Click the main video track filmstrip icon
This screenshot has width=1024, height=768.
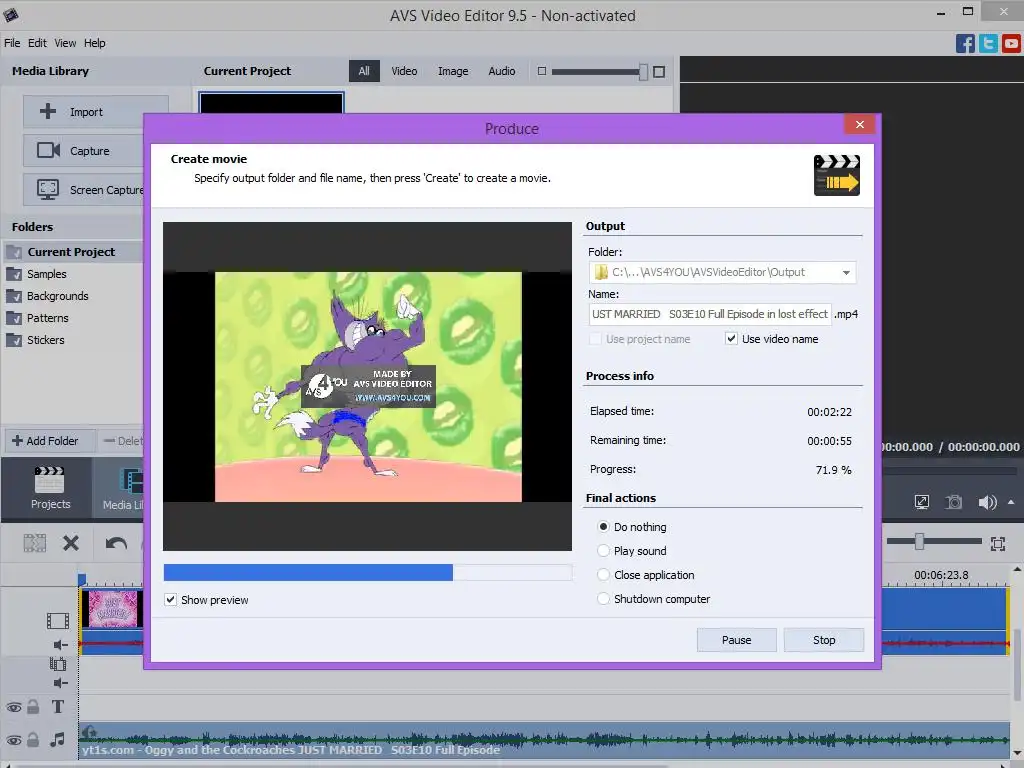pos(57,620)
